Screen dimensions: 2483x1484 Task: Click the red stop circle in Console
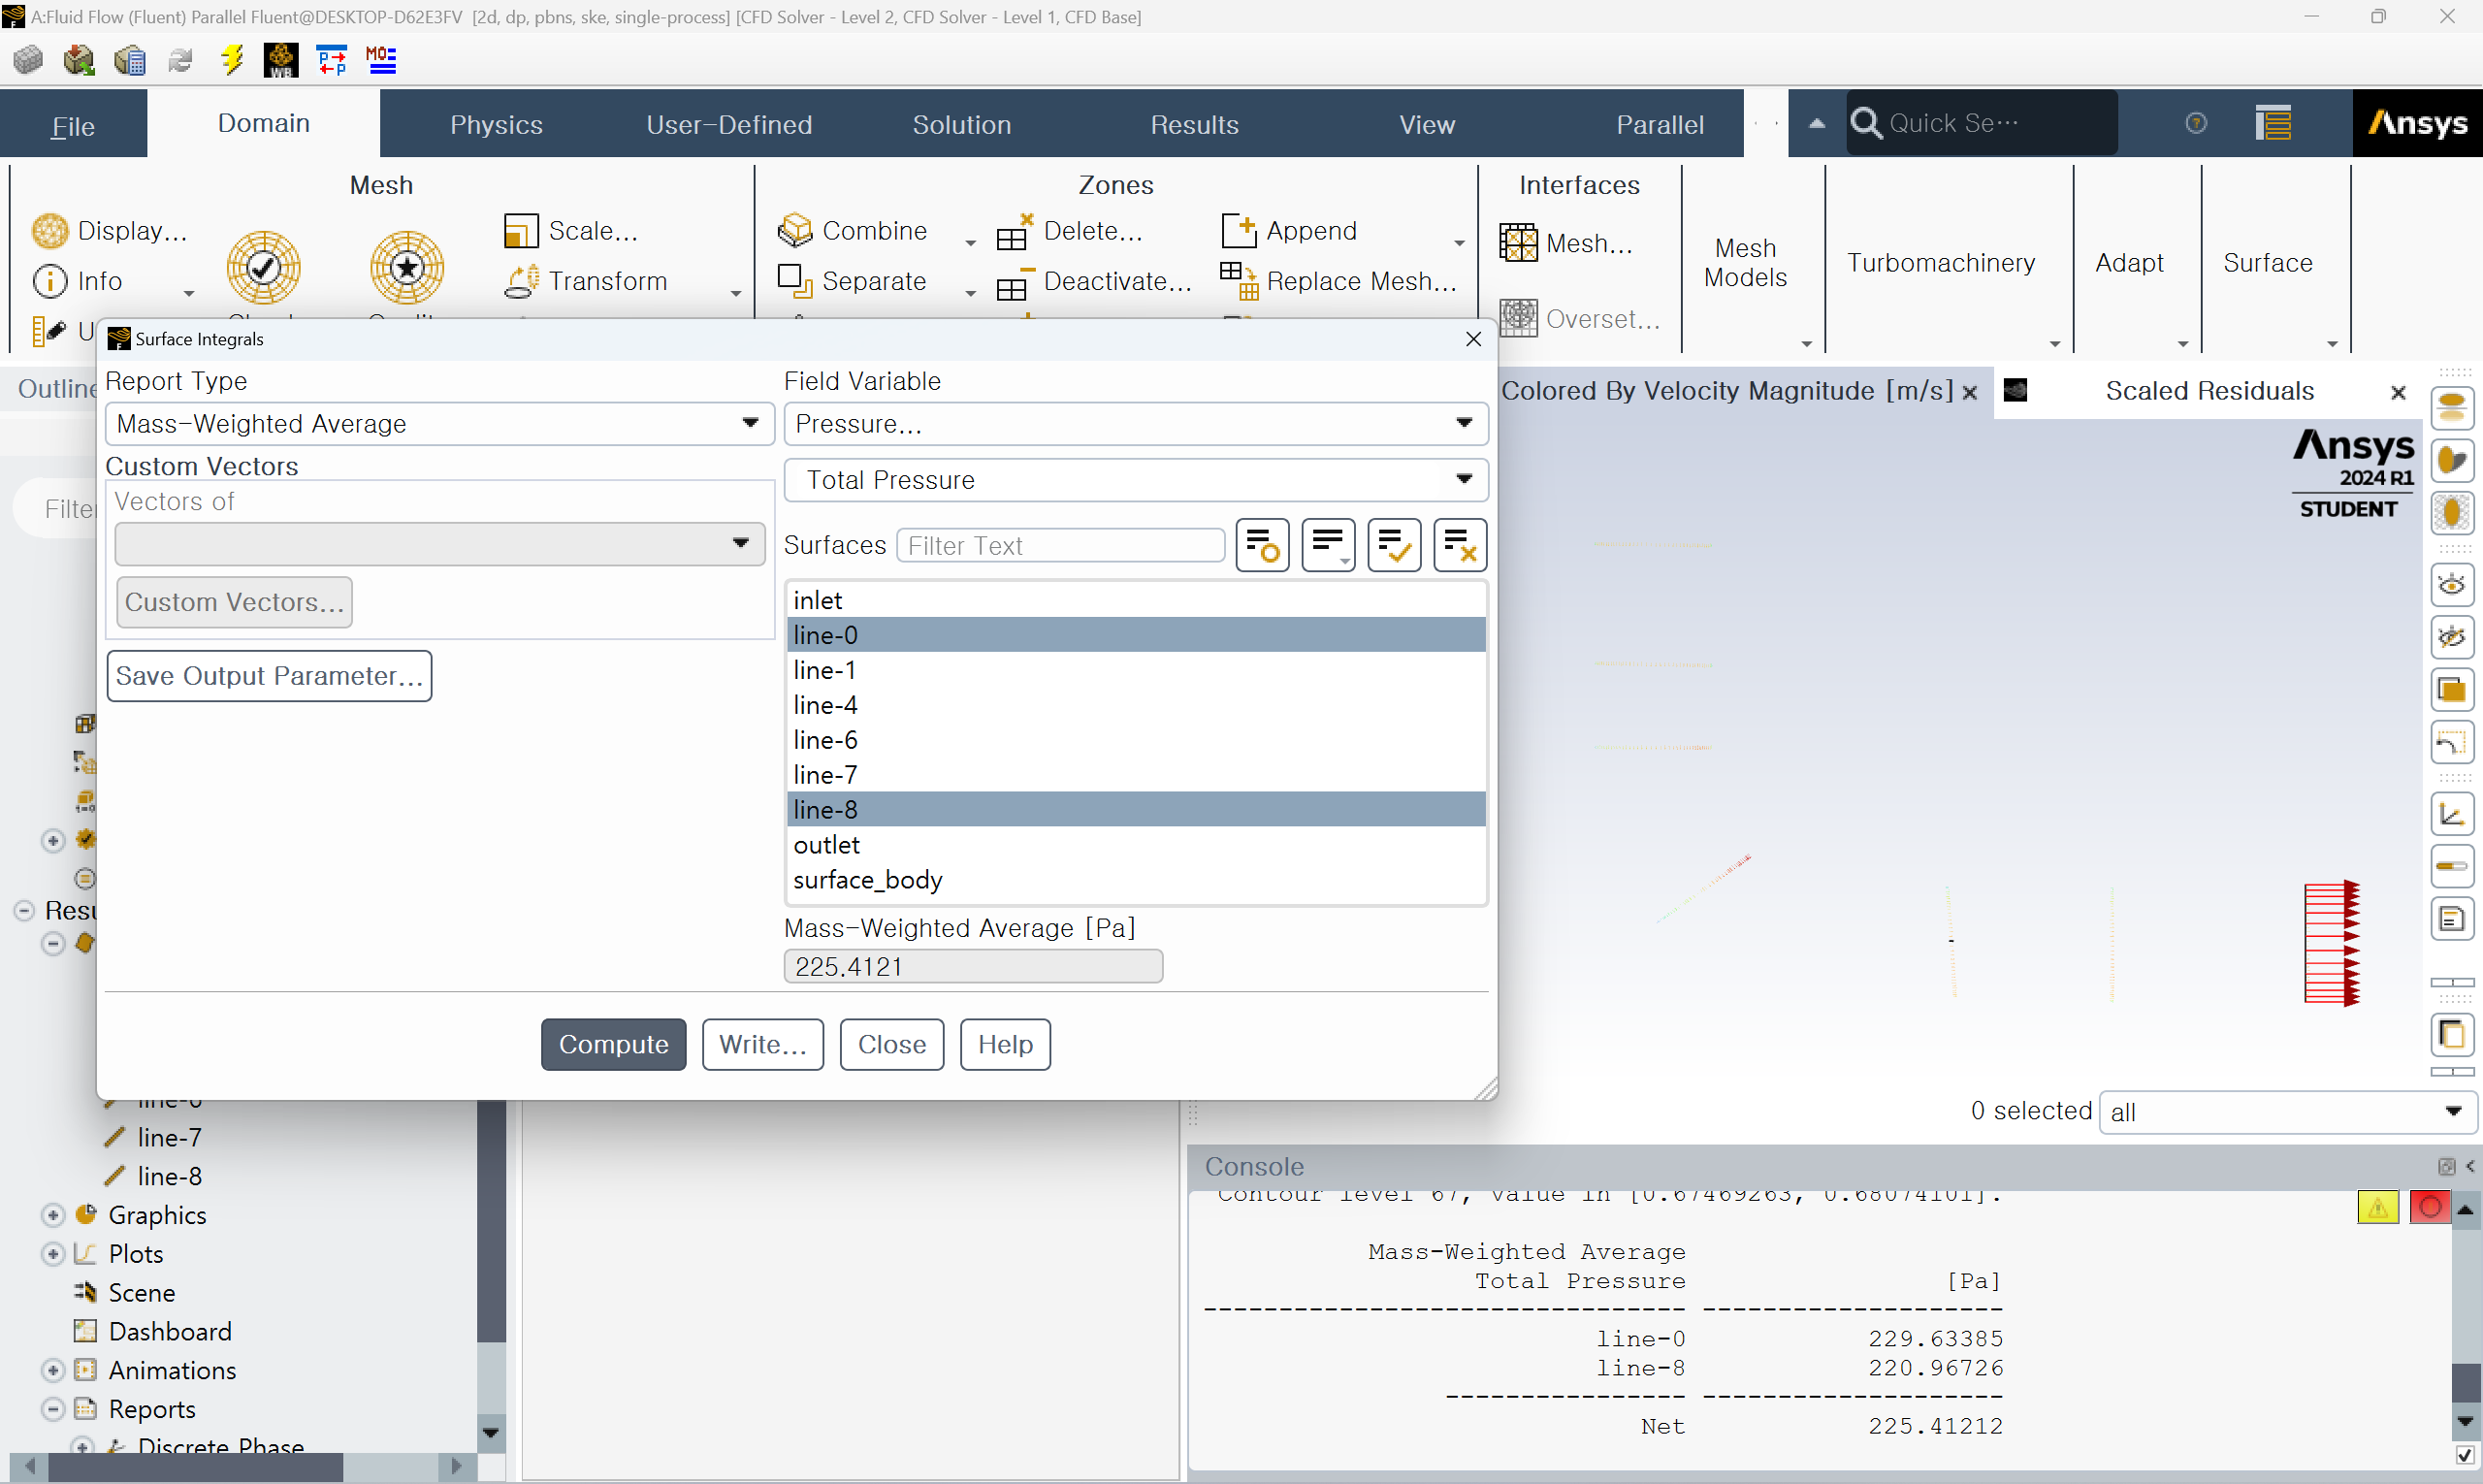click(2430, 1207)
